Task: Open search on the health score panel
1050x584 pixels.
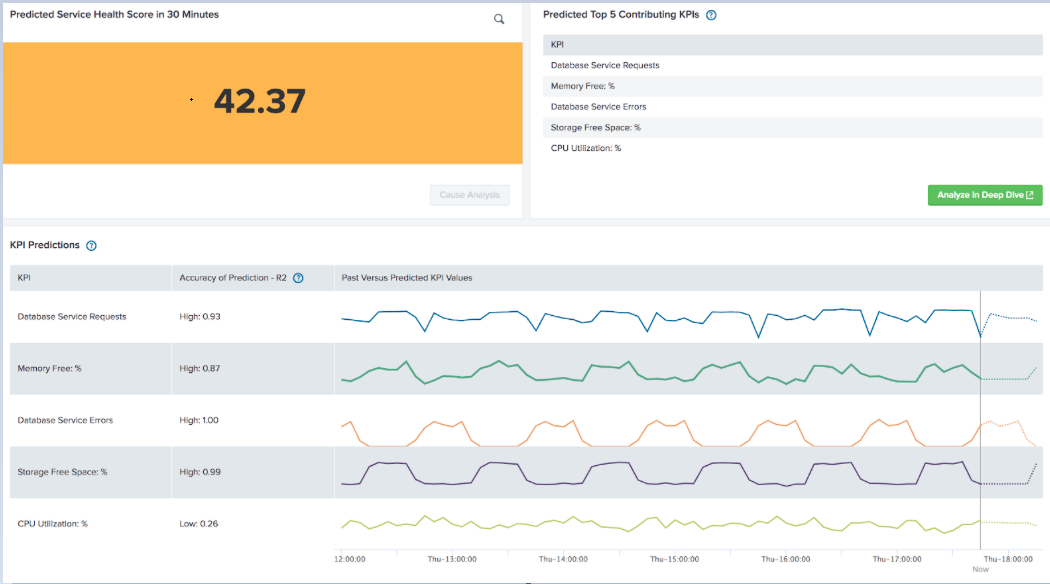Action: (x=499, y=19)
